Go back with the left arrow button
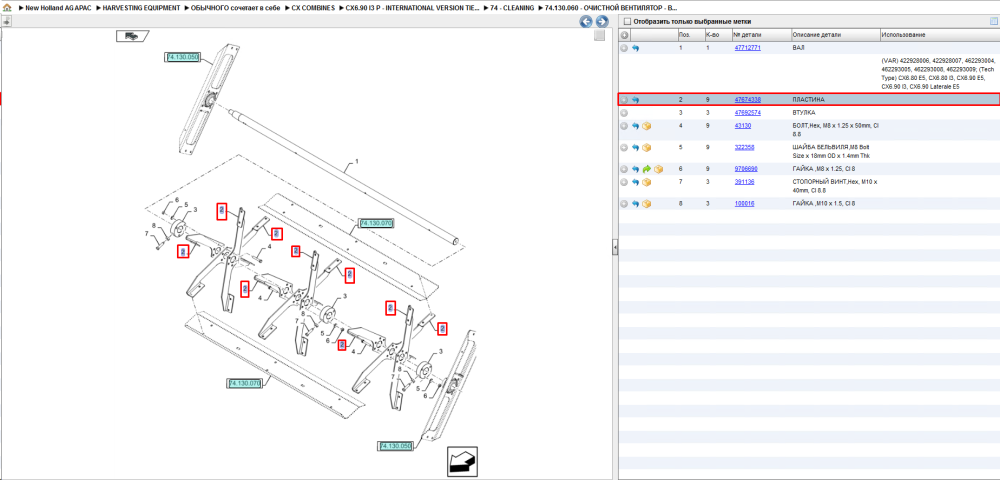1000x480 pixels. pyautogui.click(x=585, y=22)
